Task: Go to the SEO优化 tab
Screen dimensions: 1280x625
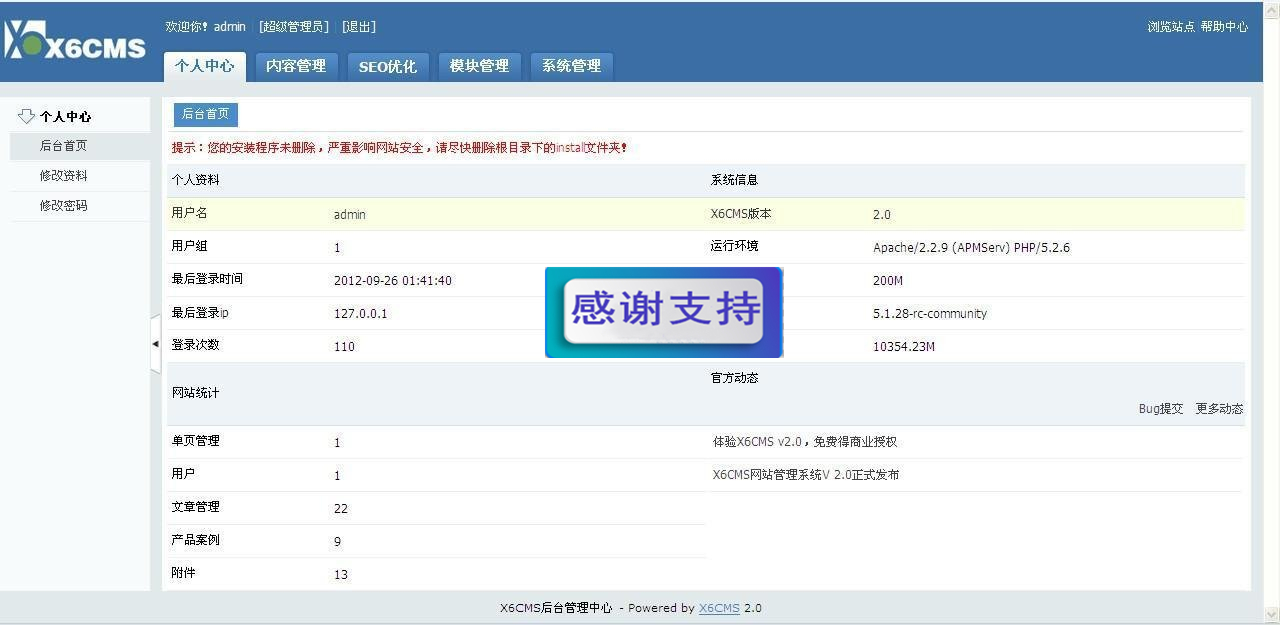Action: coord(388,66)
